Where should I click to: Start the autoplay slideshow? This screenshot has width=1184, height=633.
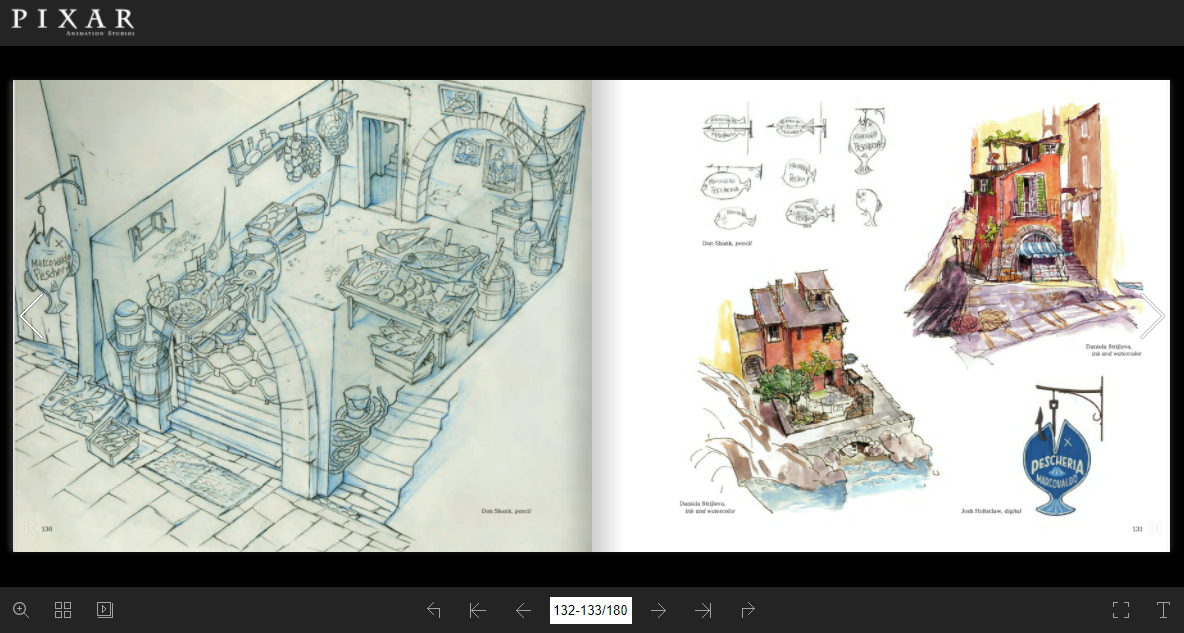tap(105, 610)
